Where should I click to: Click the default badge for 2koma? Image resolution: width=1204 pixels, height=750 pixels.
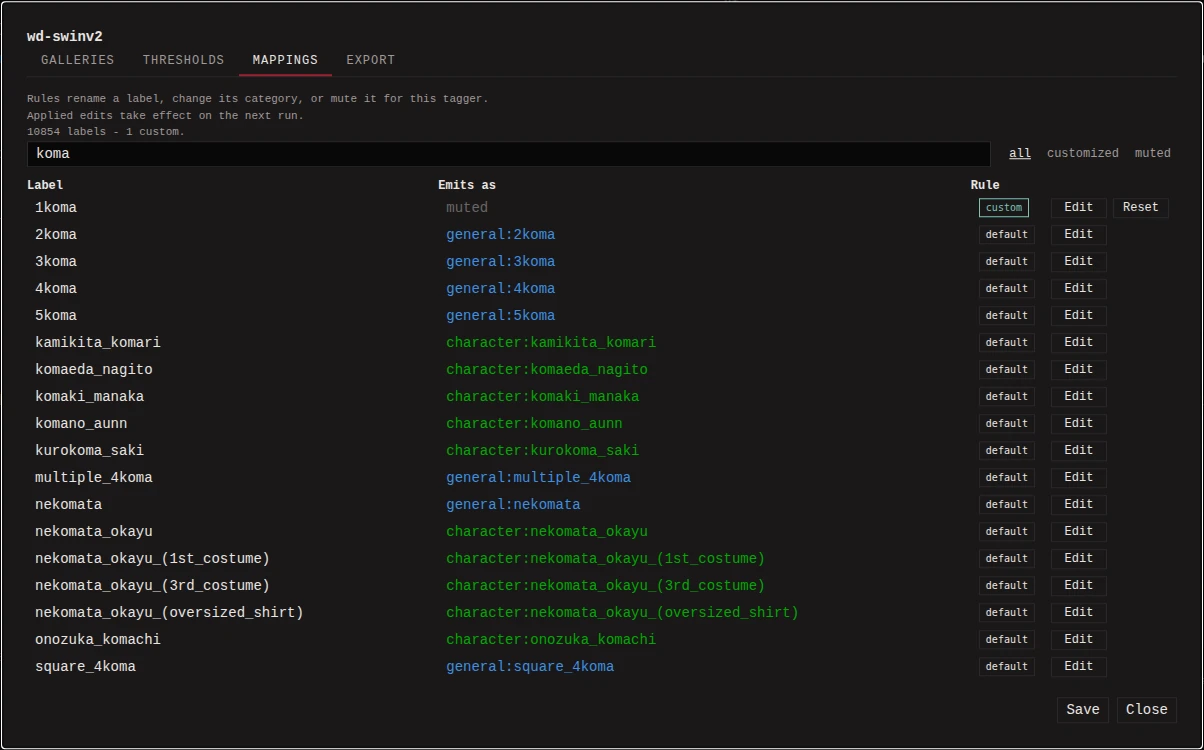click(1007, 235)
